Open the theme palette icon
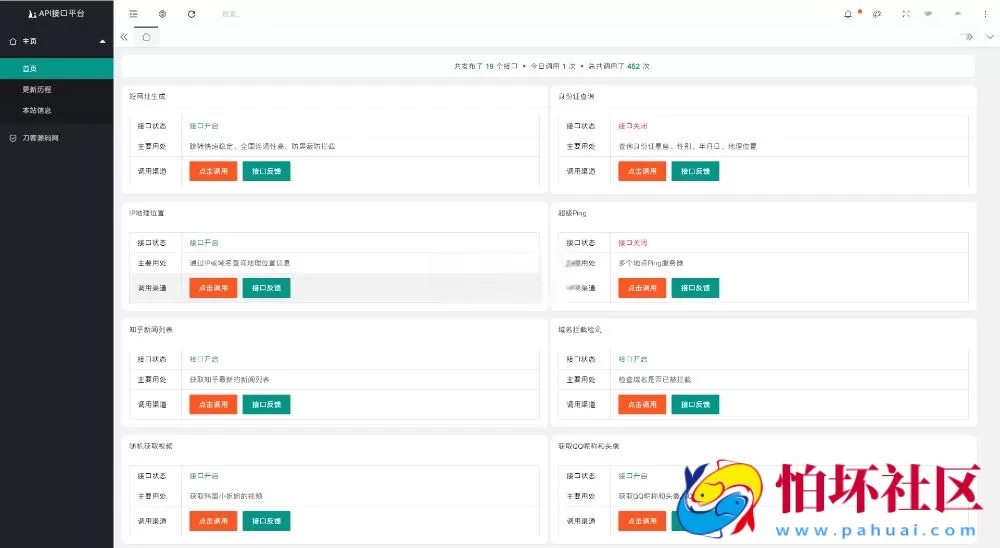1000x548 pixels. tap(878, 14)
